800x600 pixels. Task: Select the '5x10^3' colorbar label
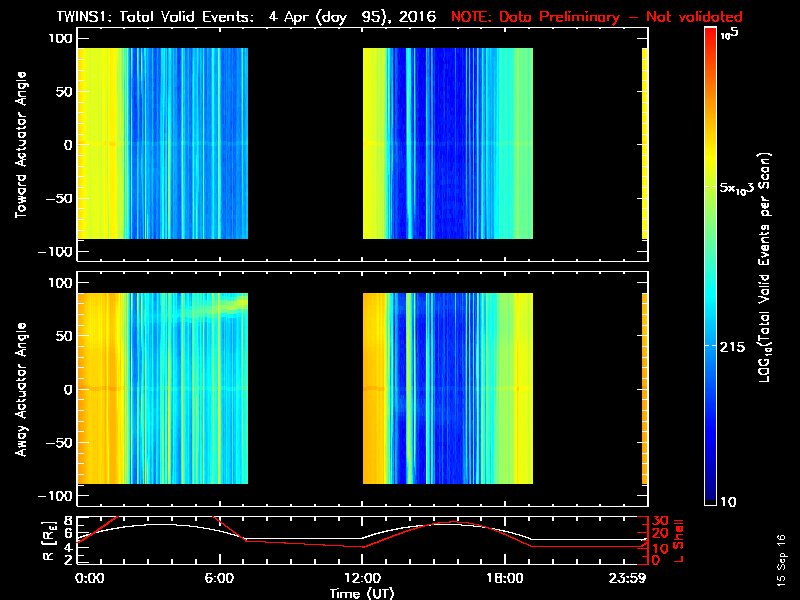tap(736, 187)
